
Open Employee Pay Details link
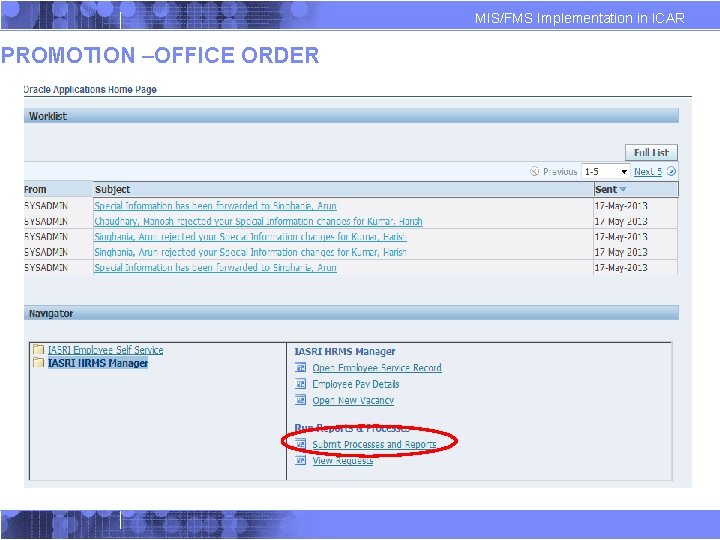click(356, 384)
